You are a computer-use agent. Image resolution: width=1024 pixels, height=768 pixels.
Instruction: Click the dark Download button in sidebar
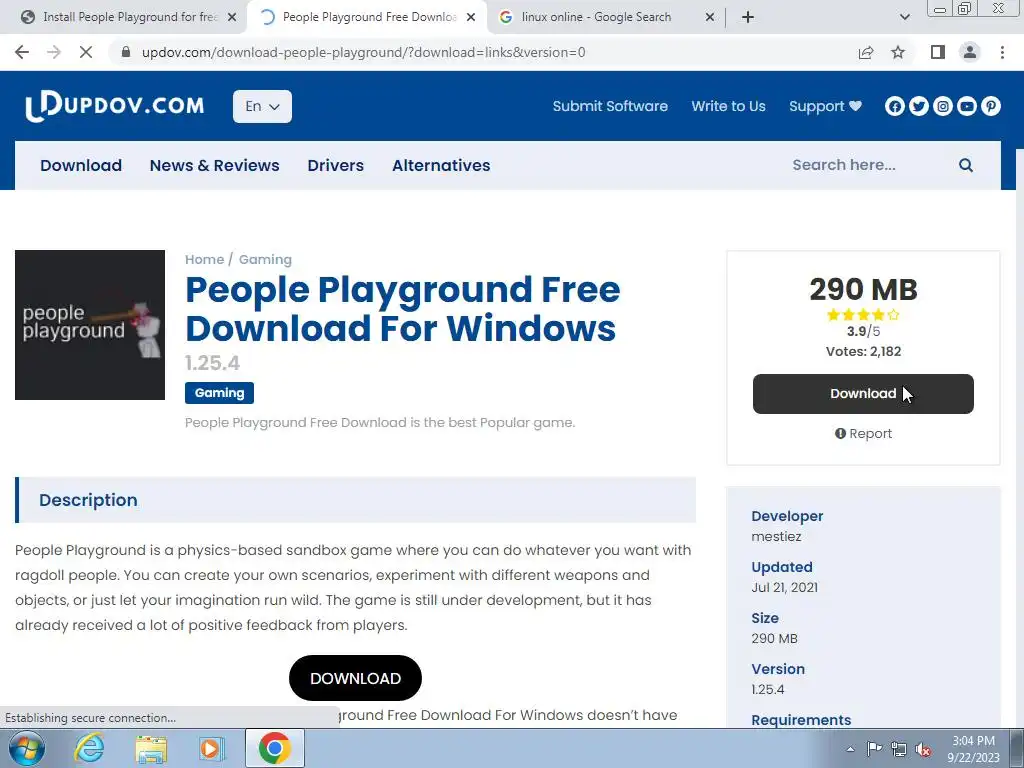tap(863, 394)
